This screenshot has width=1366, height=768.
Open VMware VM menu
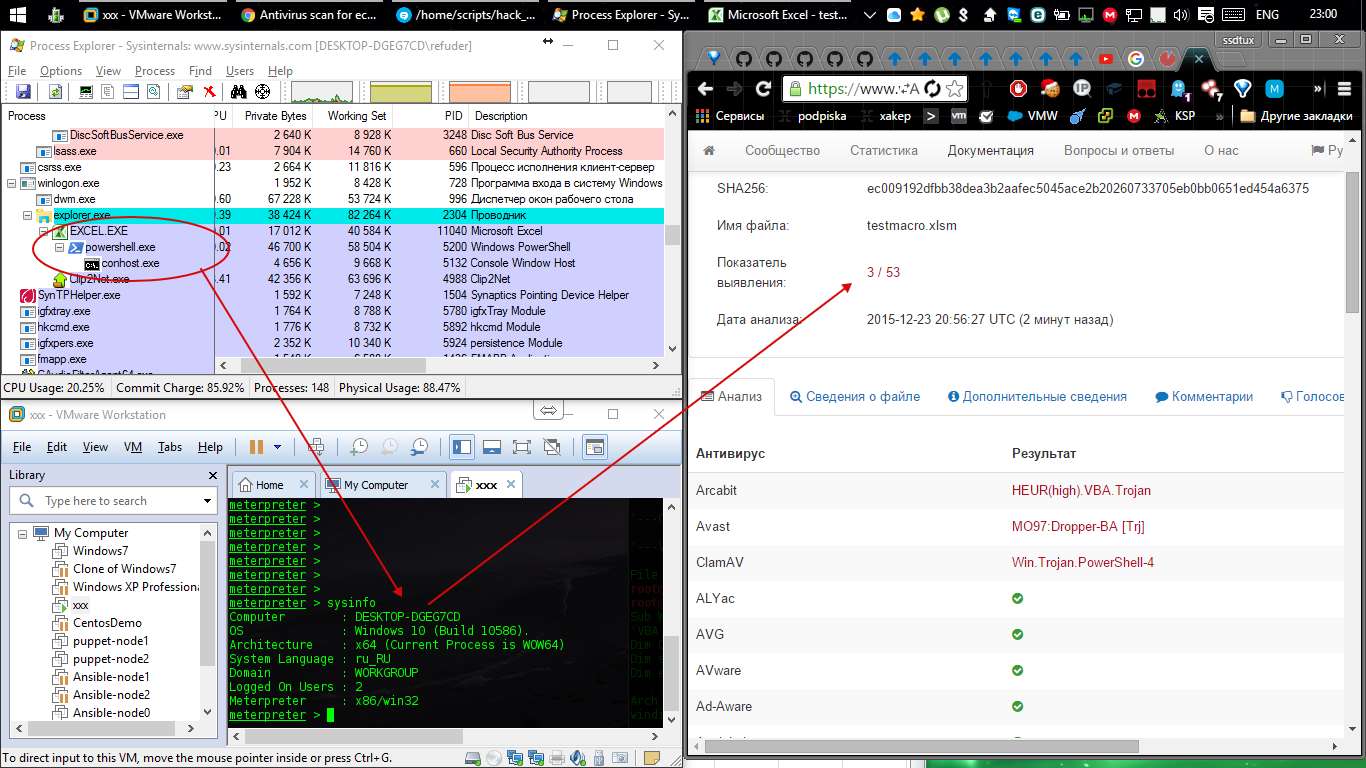(x=135, y=447)
